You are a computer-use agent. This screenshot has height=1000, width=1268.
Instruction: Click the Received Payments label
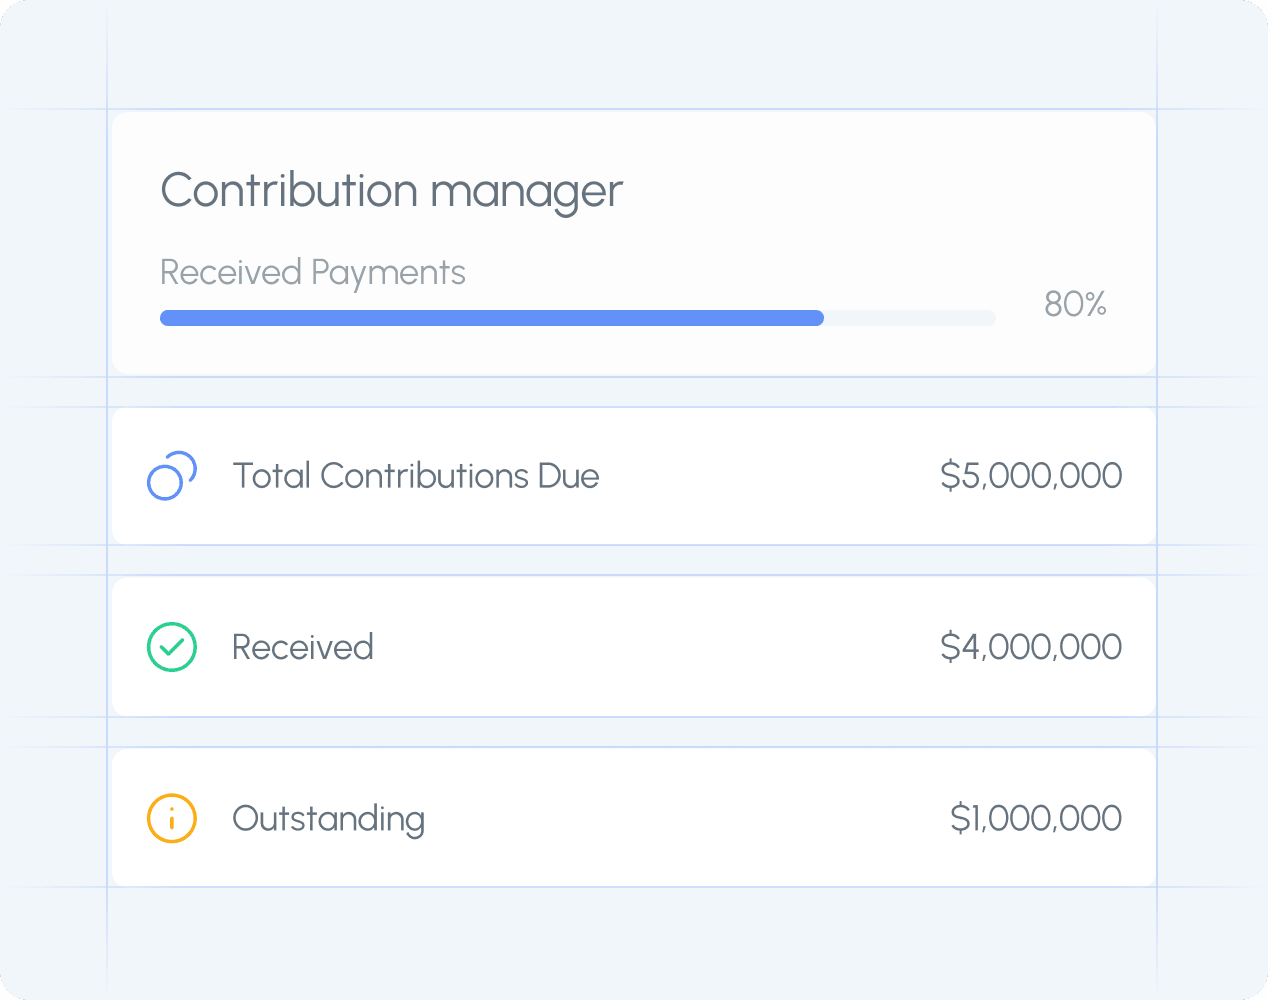tap(313, 272)
